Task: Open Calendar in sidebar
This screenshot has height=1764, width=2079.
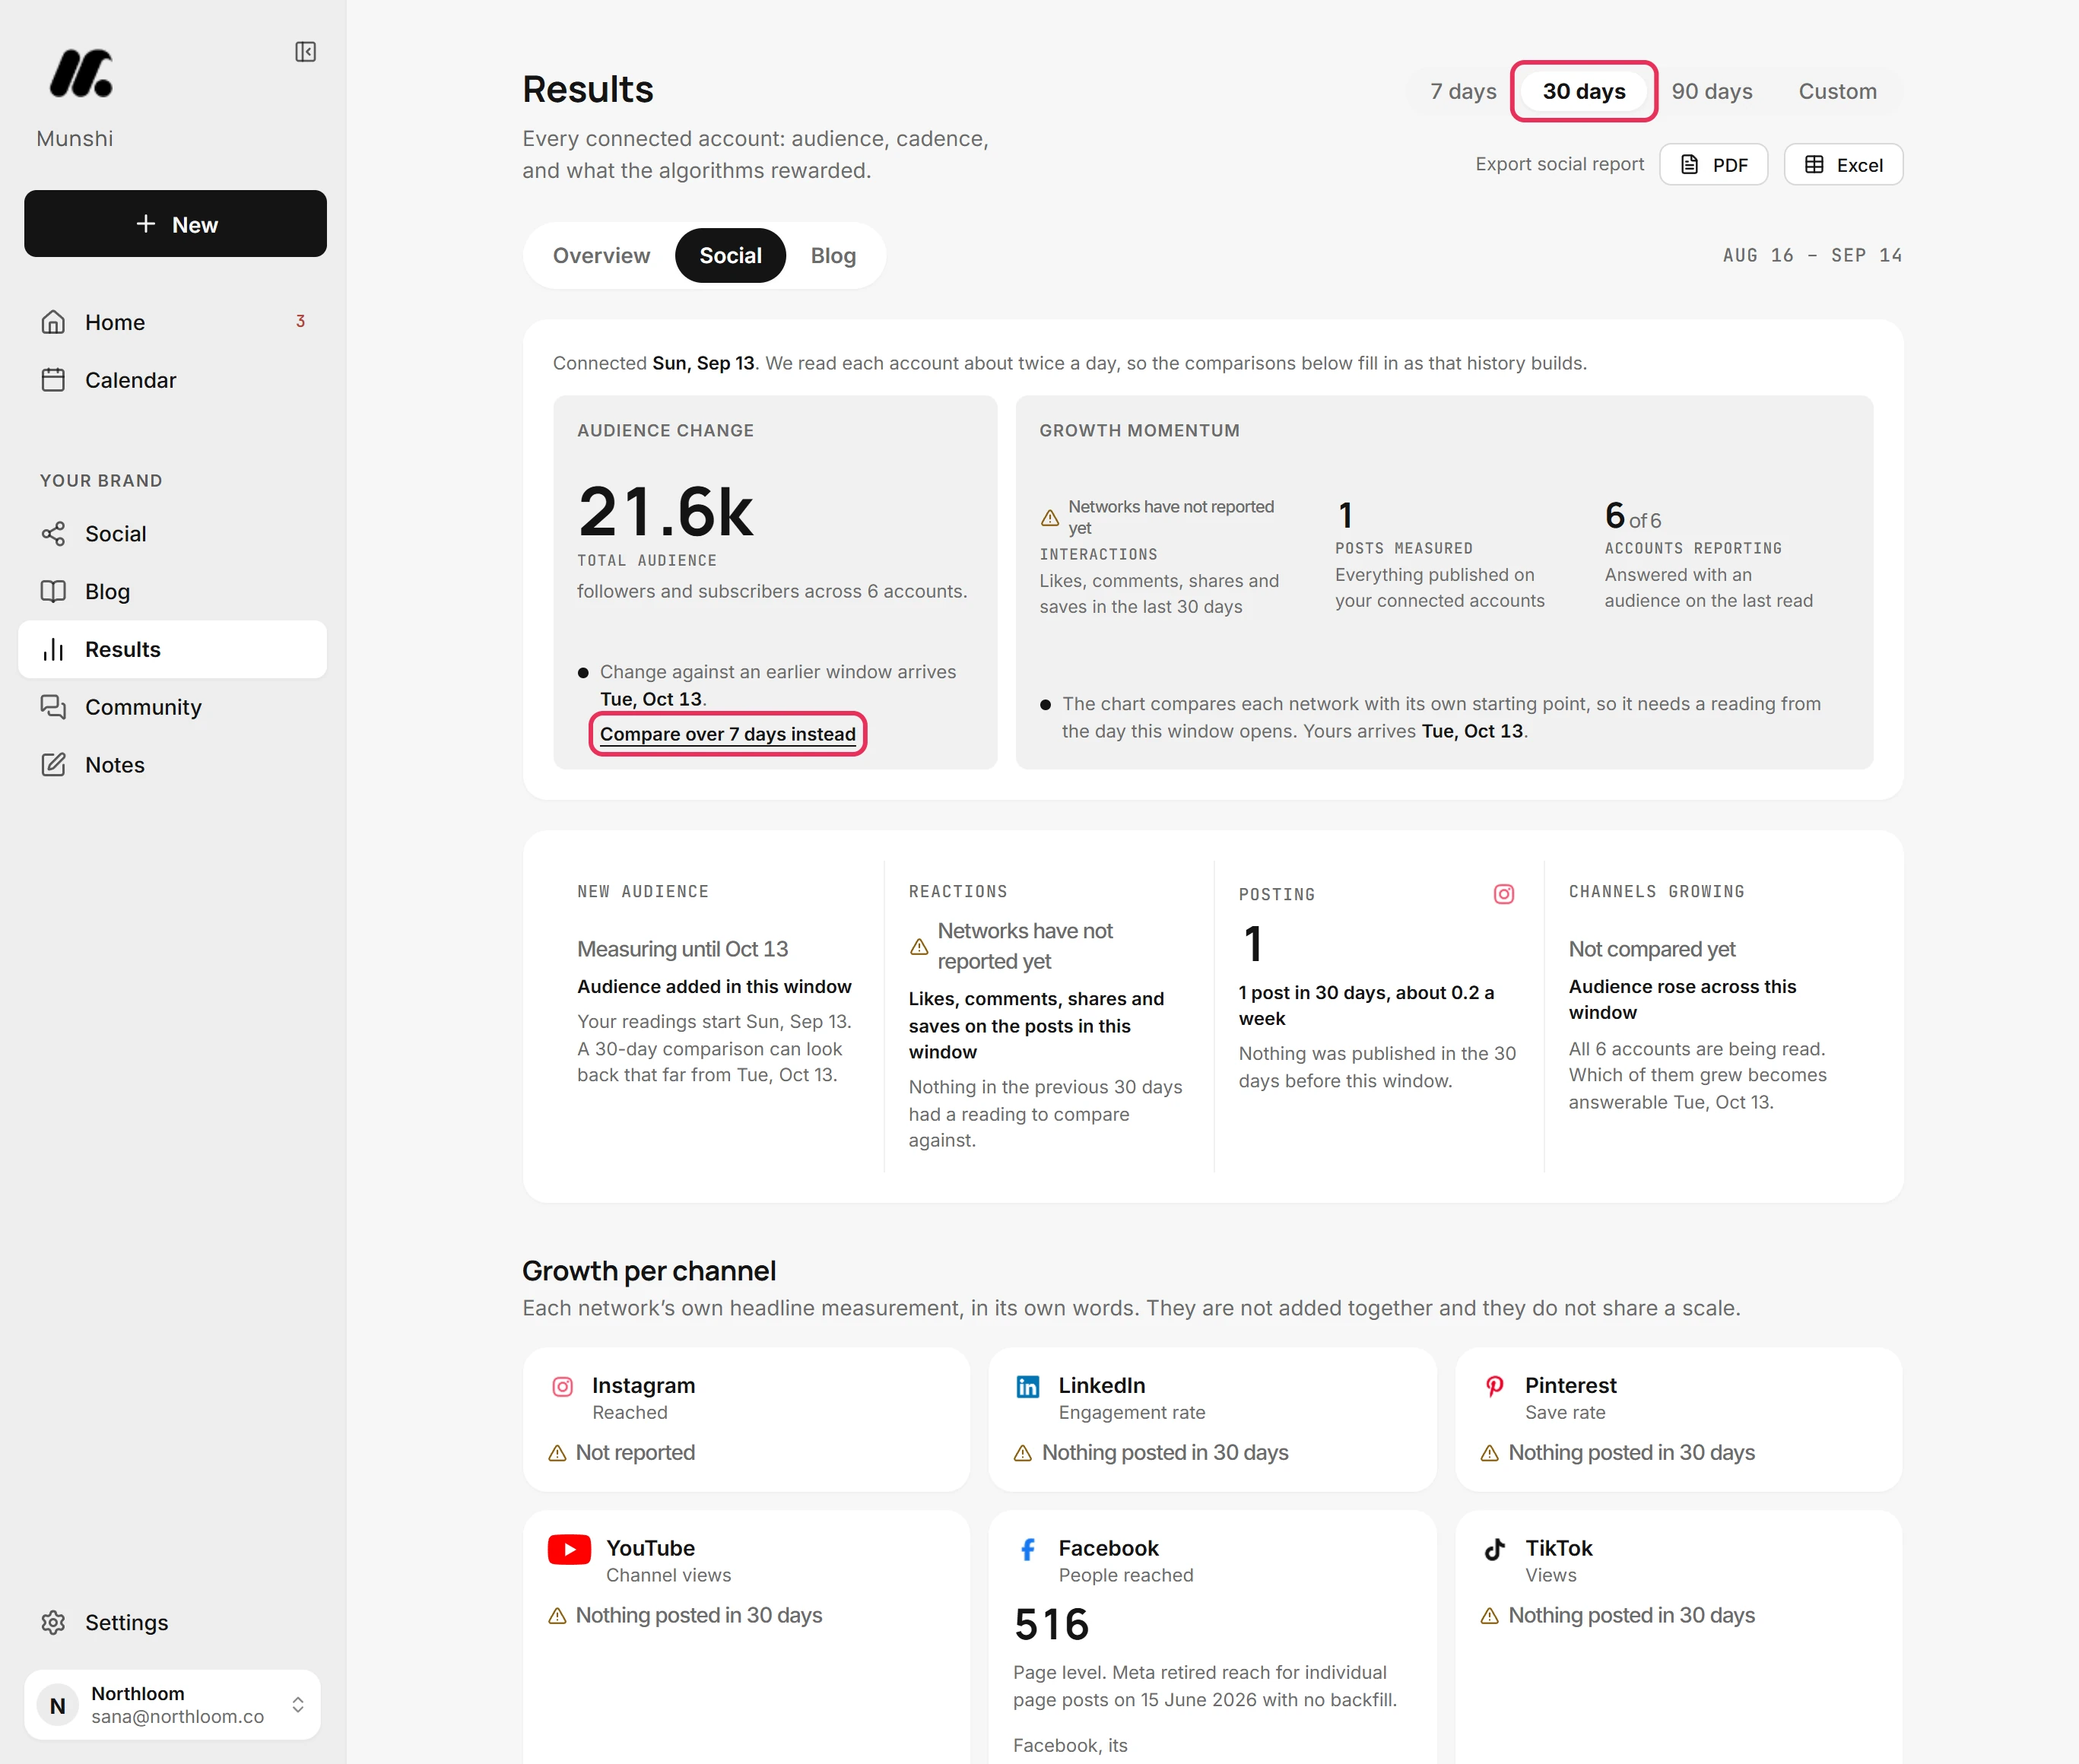Action: point(173,380)
